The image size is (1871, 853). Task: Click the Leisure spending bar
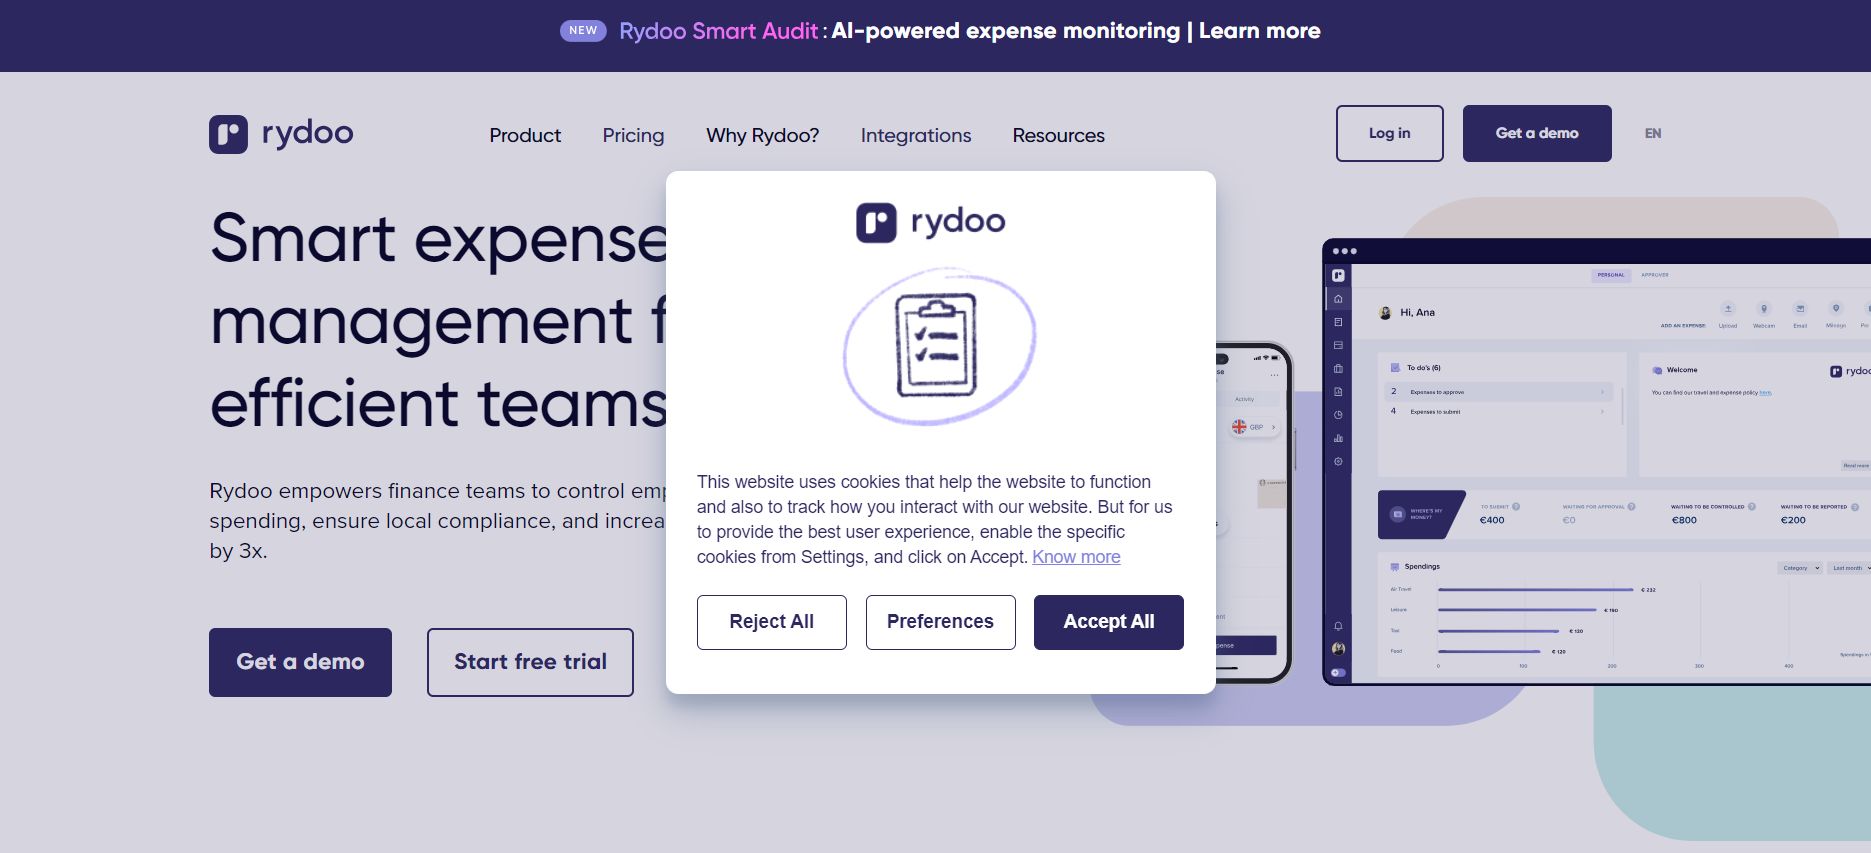(x=1517, y=610)
